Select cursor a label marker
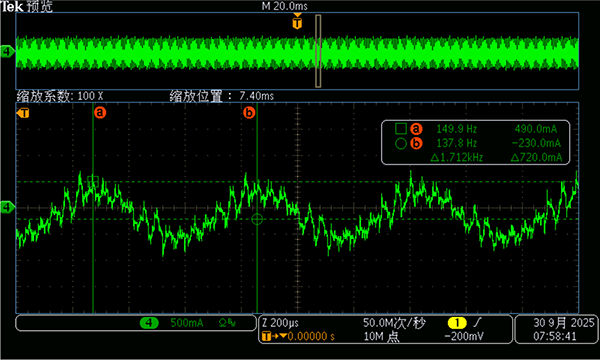 (x=100, y=112)
